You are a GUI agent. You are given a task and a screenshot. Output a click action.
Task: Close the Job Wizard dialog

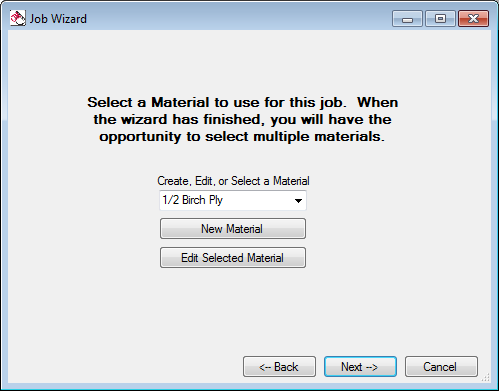click(x=473, y=19)
